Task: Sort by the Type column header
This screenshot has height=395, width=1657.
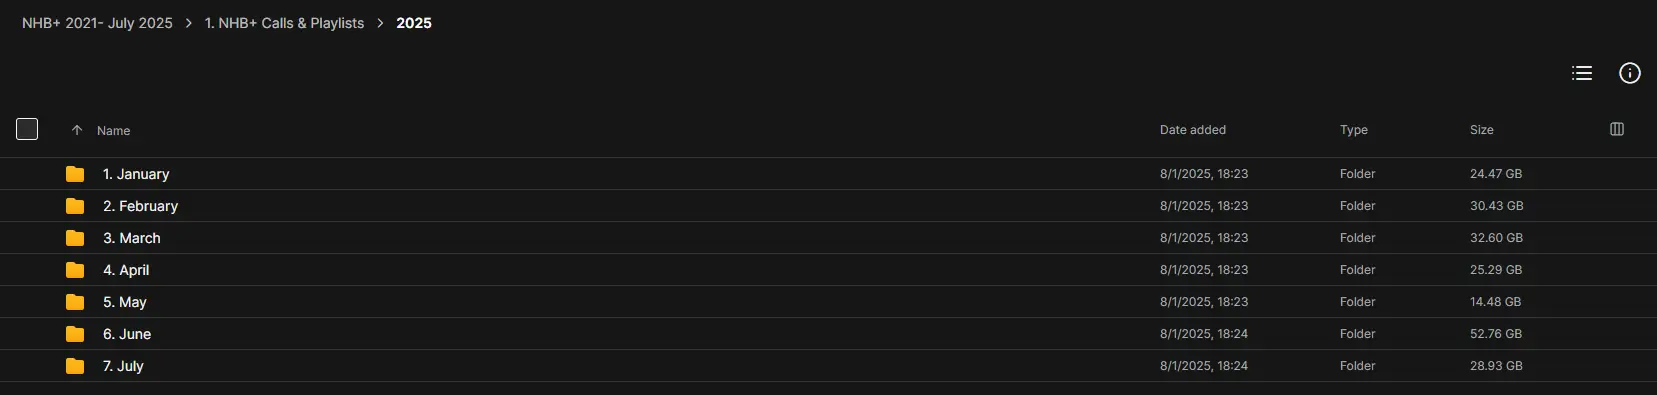Action: [1354, 130]
